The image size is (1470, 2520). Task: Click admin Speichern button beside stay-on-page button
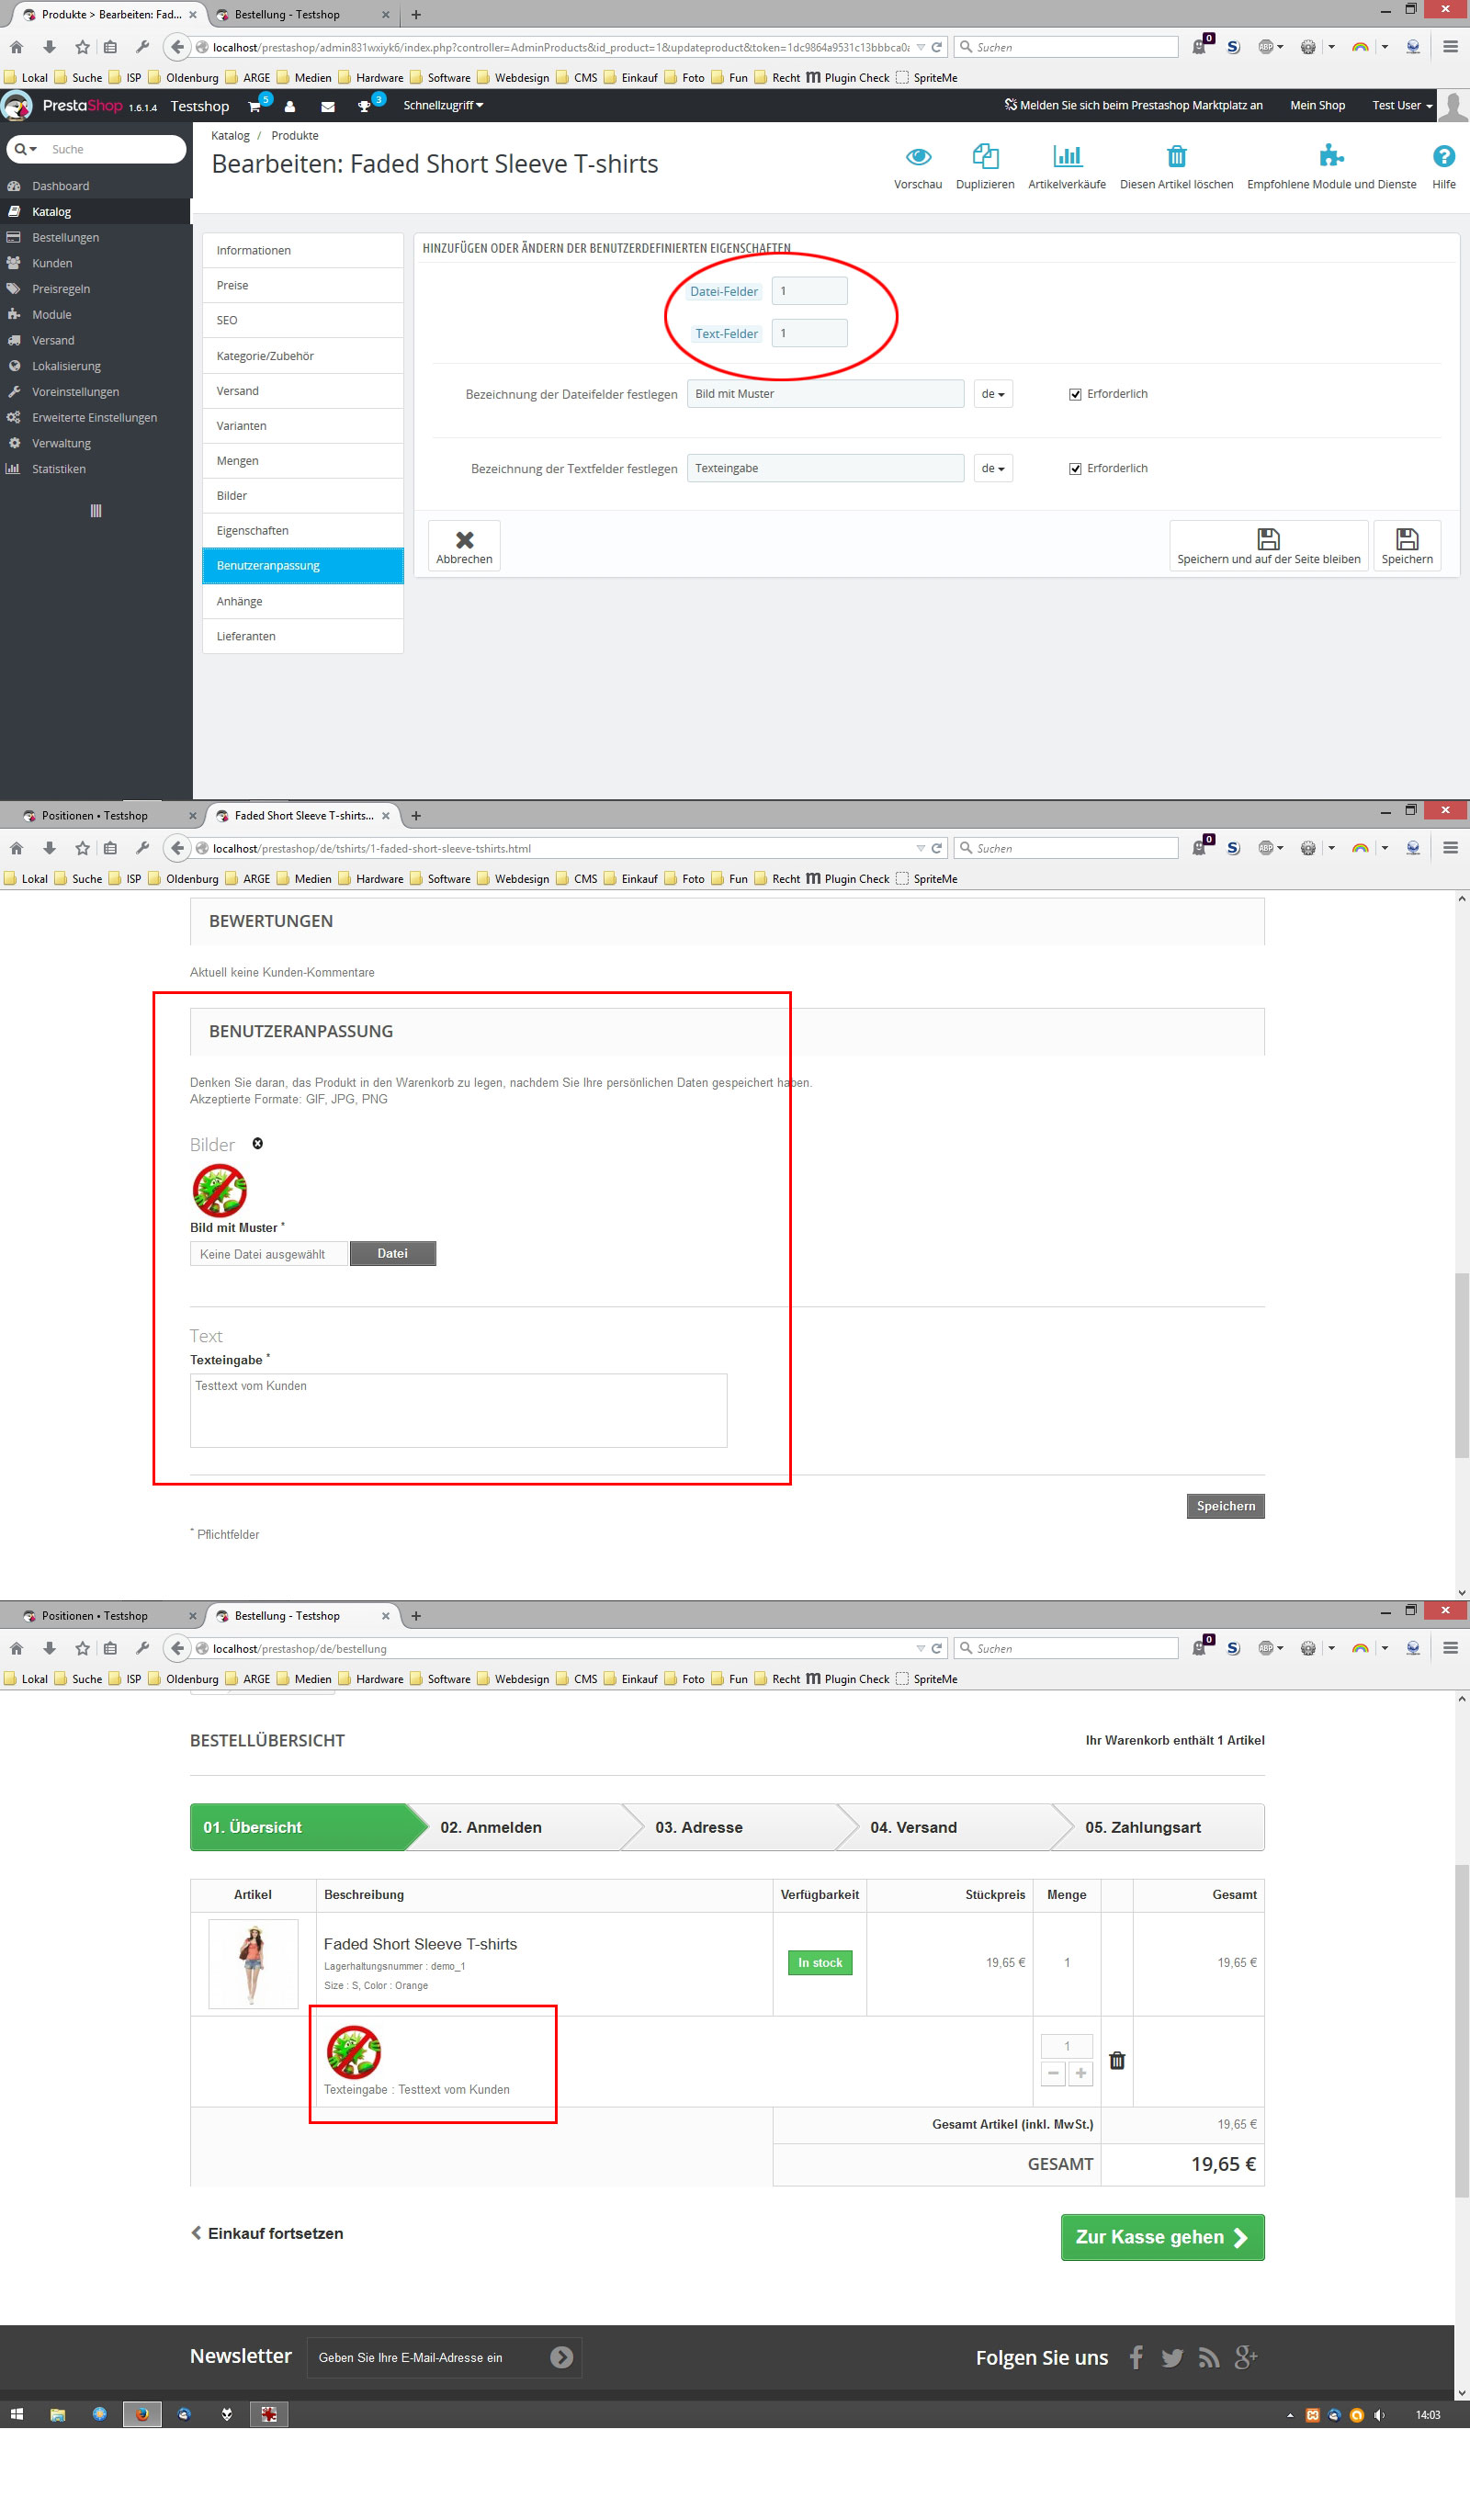[1406, 546]
